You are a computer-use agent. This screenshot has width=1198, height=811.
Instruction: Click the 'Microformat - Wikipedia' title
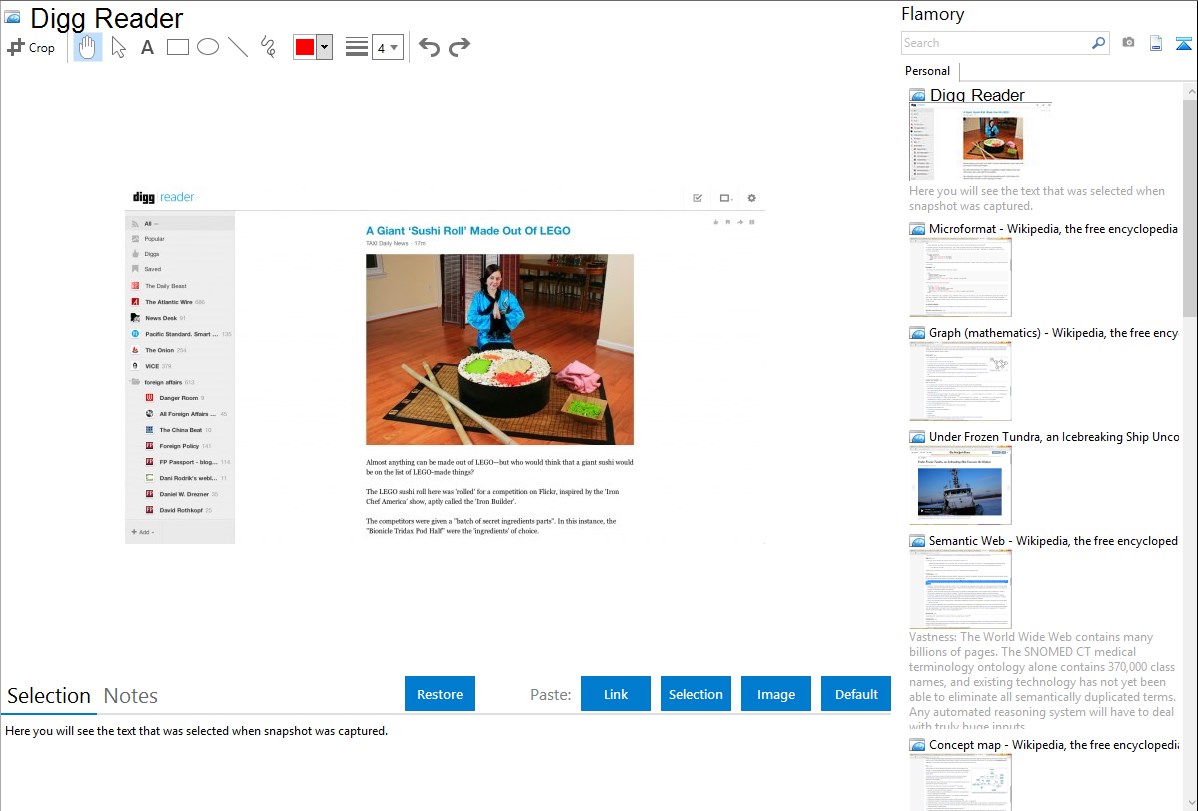click(x=1053, y=229)
